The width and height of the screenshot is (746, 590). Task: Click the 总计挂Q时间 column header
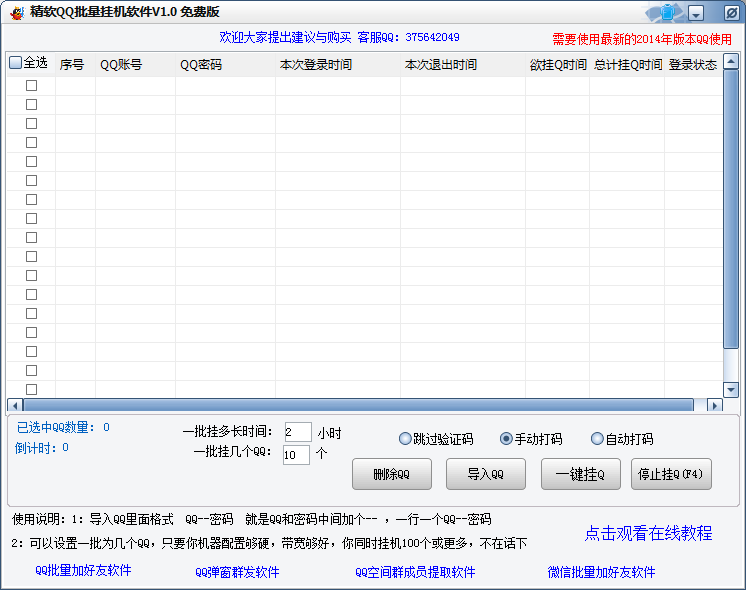[627, 65]
